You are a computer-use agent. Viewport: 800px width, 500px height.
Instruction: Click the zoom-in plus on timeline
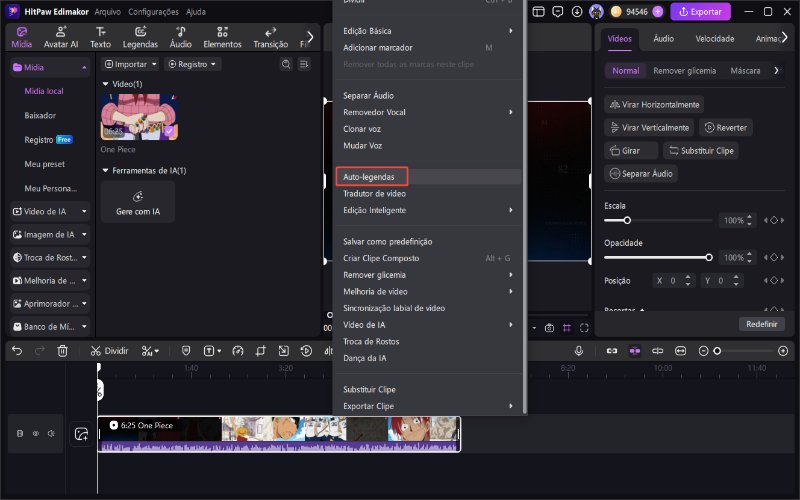[x=783, y=351]
